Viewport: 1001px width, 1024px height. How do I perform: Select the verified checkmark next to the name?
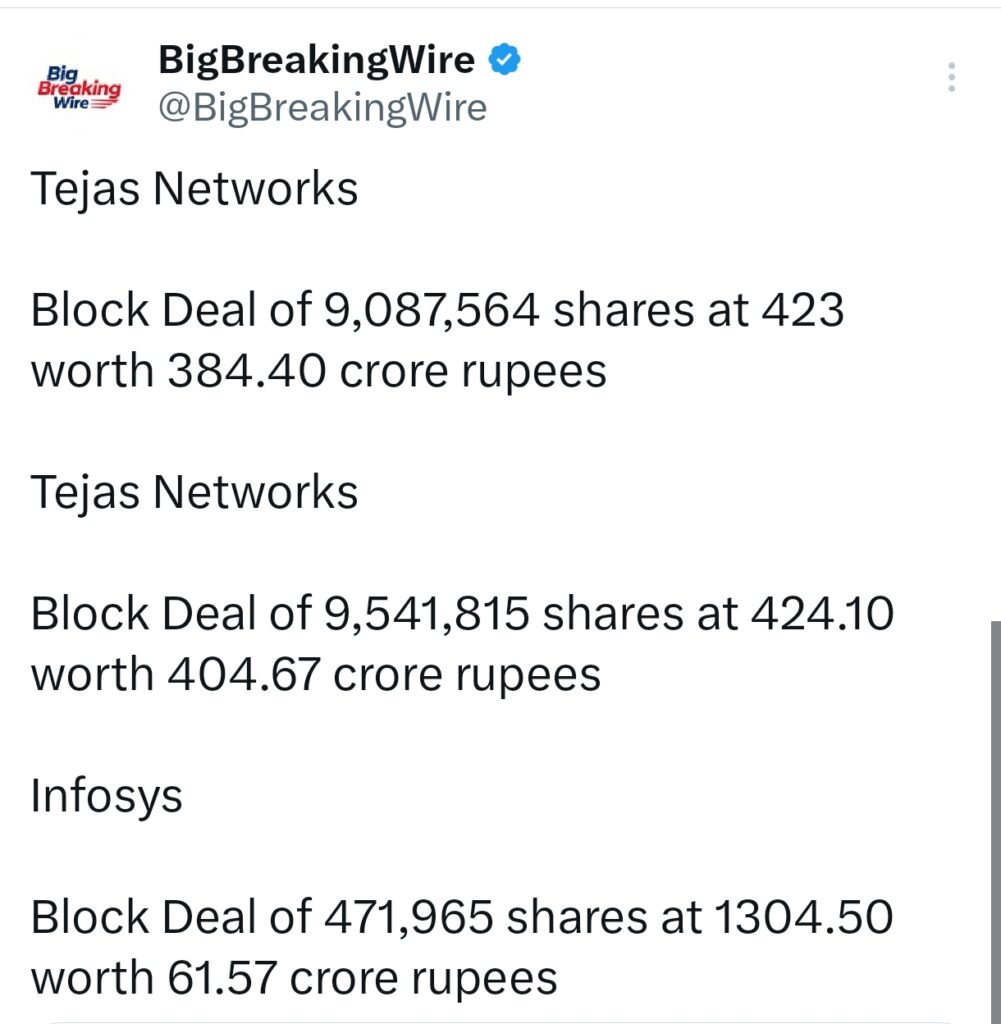click(x=505, y=60)
